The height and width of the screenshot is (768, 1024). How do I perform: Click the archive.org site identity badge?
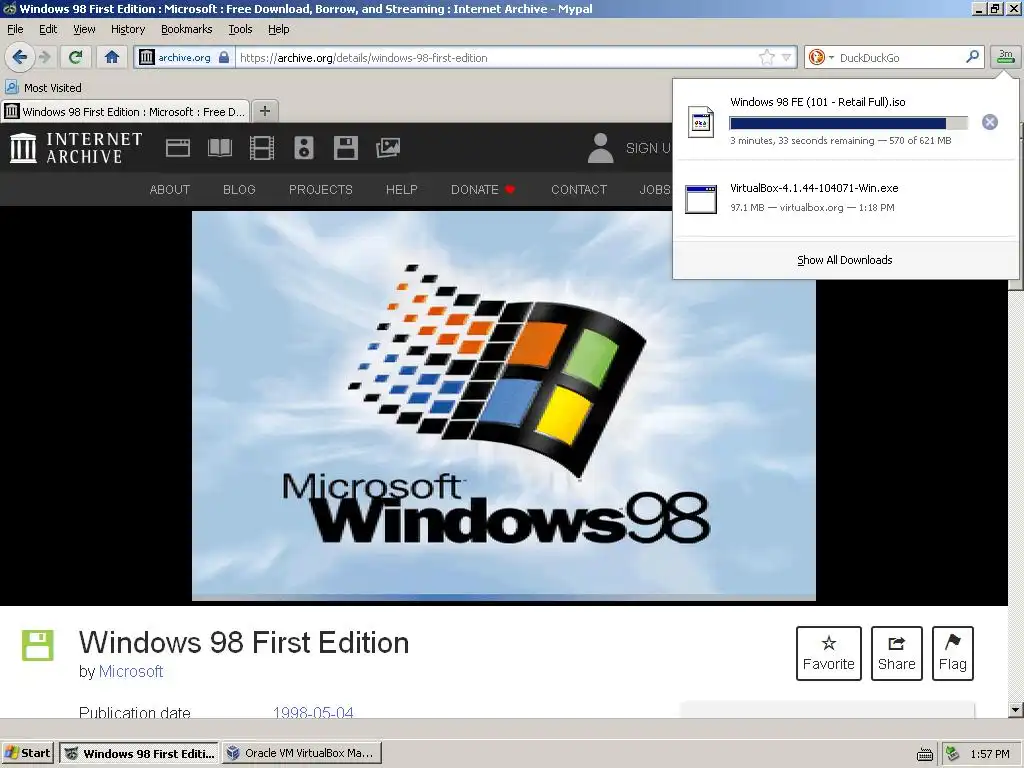184,57
